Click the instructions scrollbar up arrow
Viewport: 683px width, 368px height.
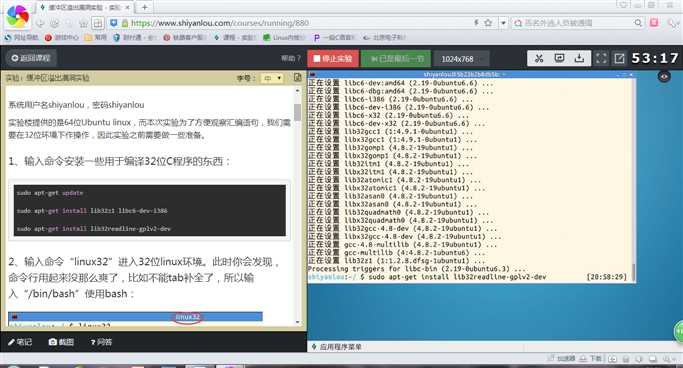[298, 91]
